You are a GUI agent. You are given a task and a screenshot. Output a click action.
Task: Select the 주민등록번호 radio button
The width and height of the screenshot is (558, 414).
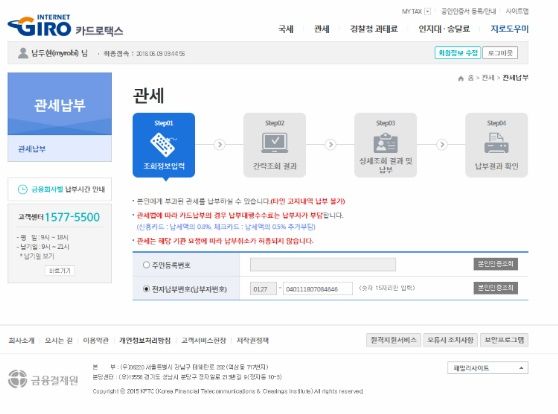coord(146,265)
